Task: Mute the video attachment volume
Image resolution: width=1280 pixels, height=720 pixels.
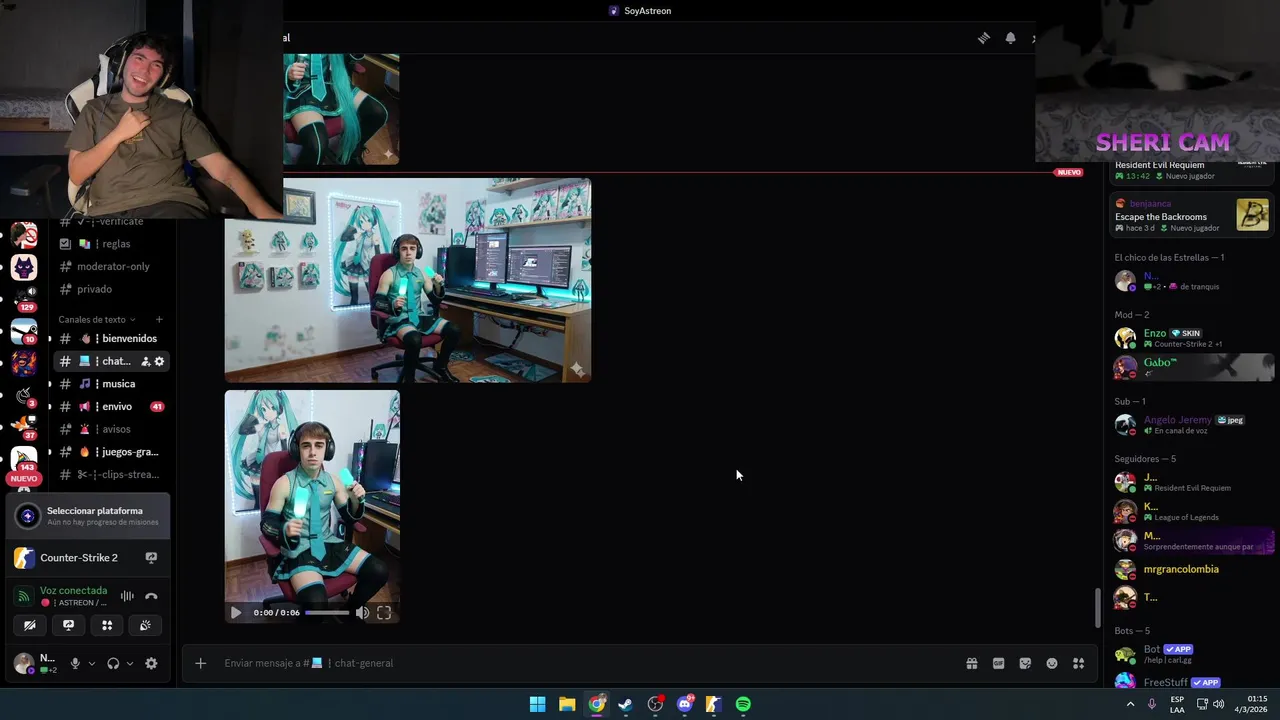Action: coord(362,613)
